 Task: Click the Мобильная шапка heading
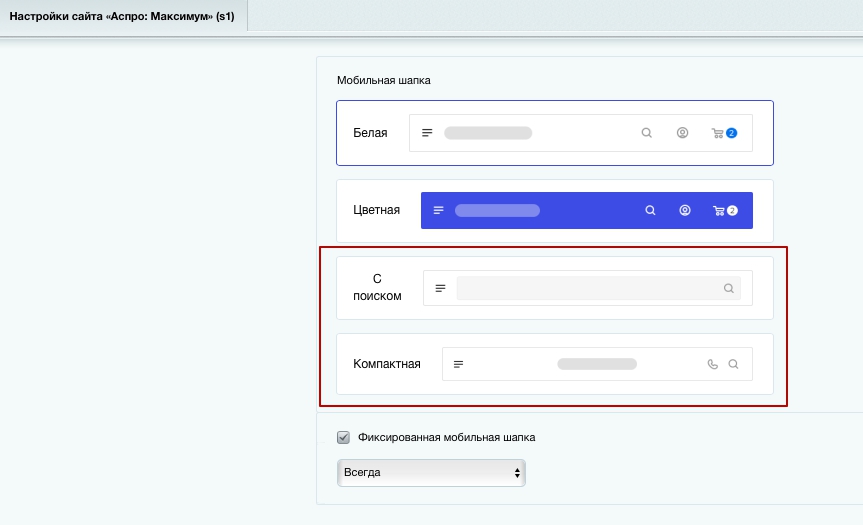click(x=384, y=80)
